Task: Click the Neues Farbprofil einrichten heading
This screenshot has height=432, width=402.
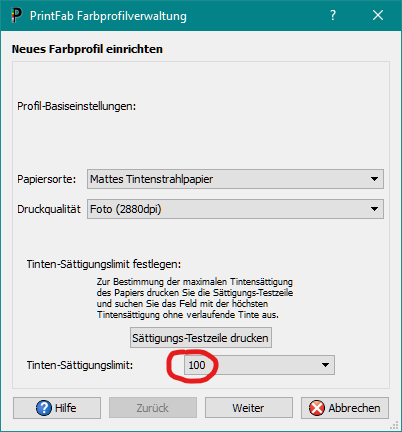Action: pos(87,49)
